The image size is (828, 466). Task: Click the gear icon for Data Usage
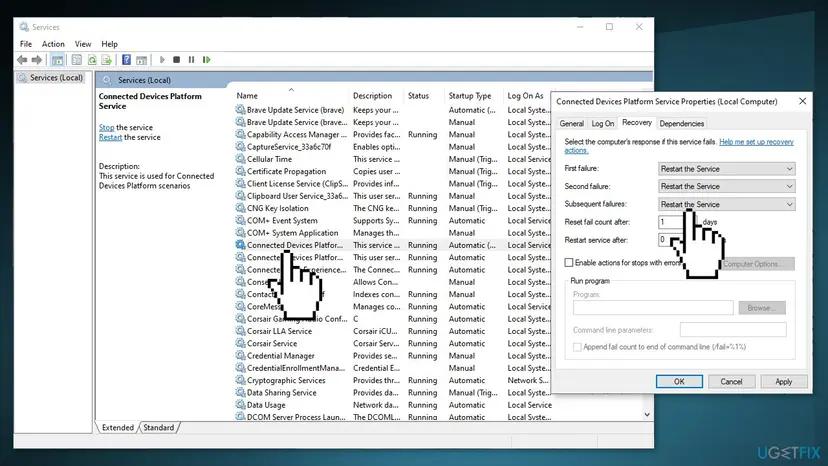(240, 405)
